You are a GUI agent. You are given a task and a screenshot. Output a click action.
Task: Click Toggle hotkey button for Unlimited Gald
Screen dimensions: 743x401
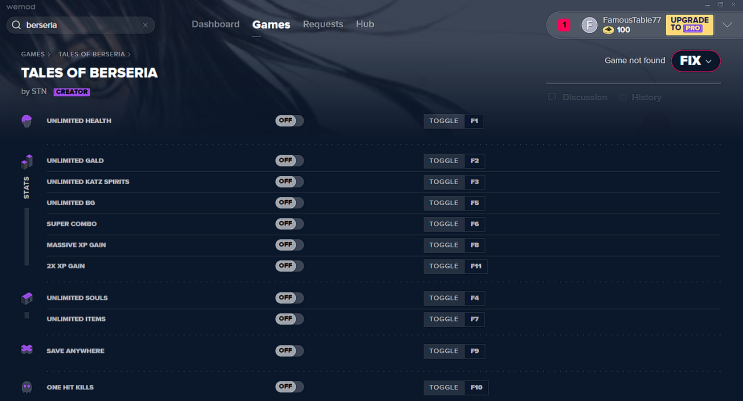click(444, 161)
